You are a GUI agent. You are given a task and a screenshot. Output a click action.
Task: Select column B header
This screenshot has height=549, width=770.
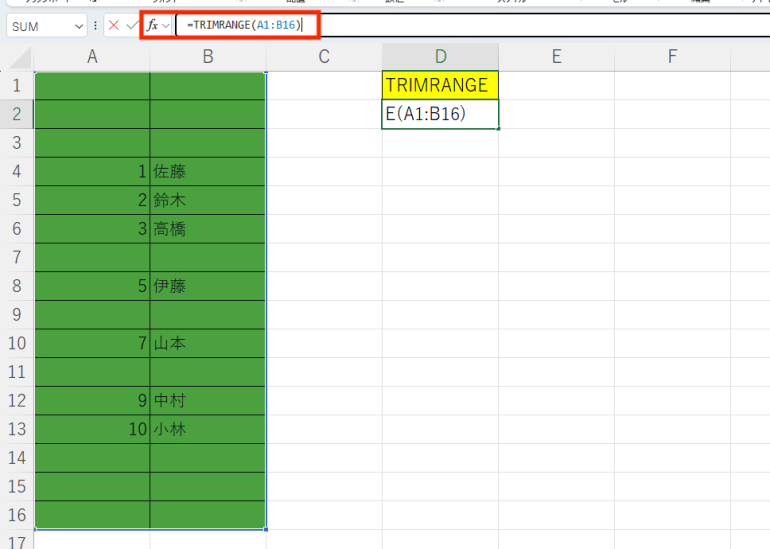tap(208, 57)
